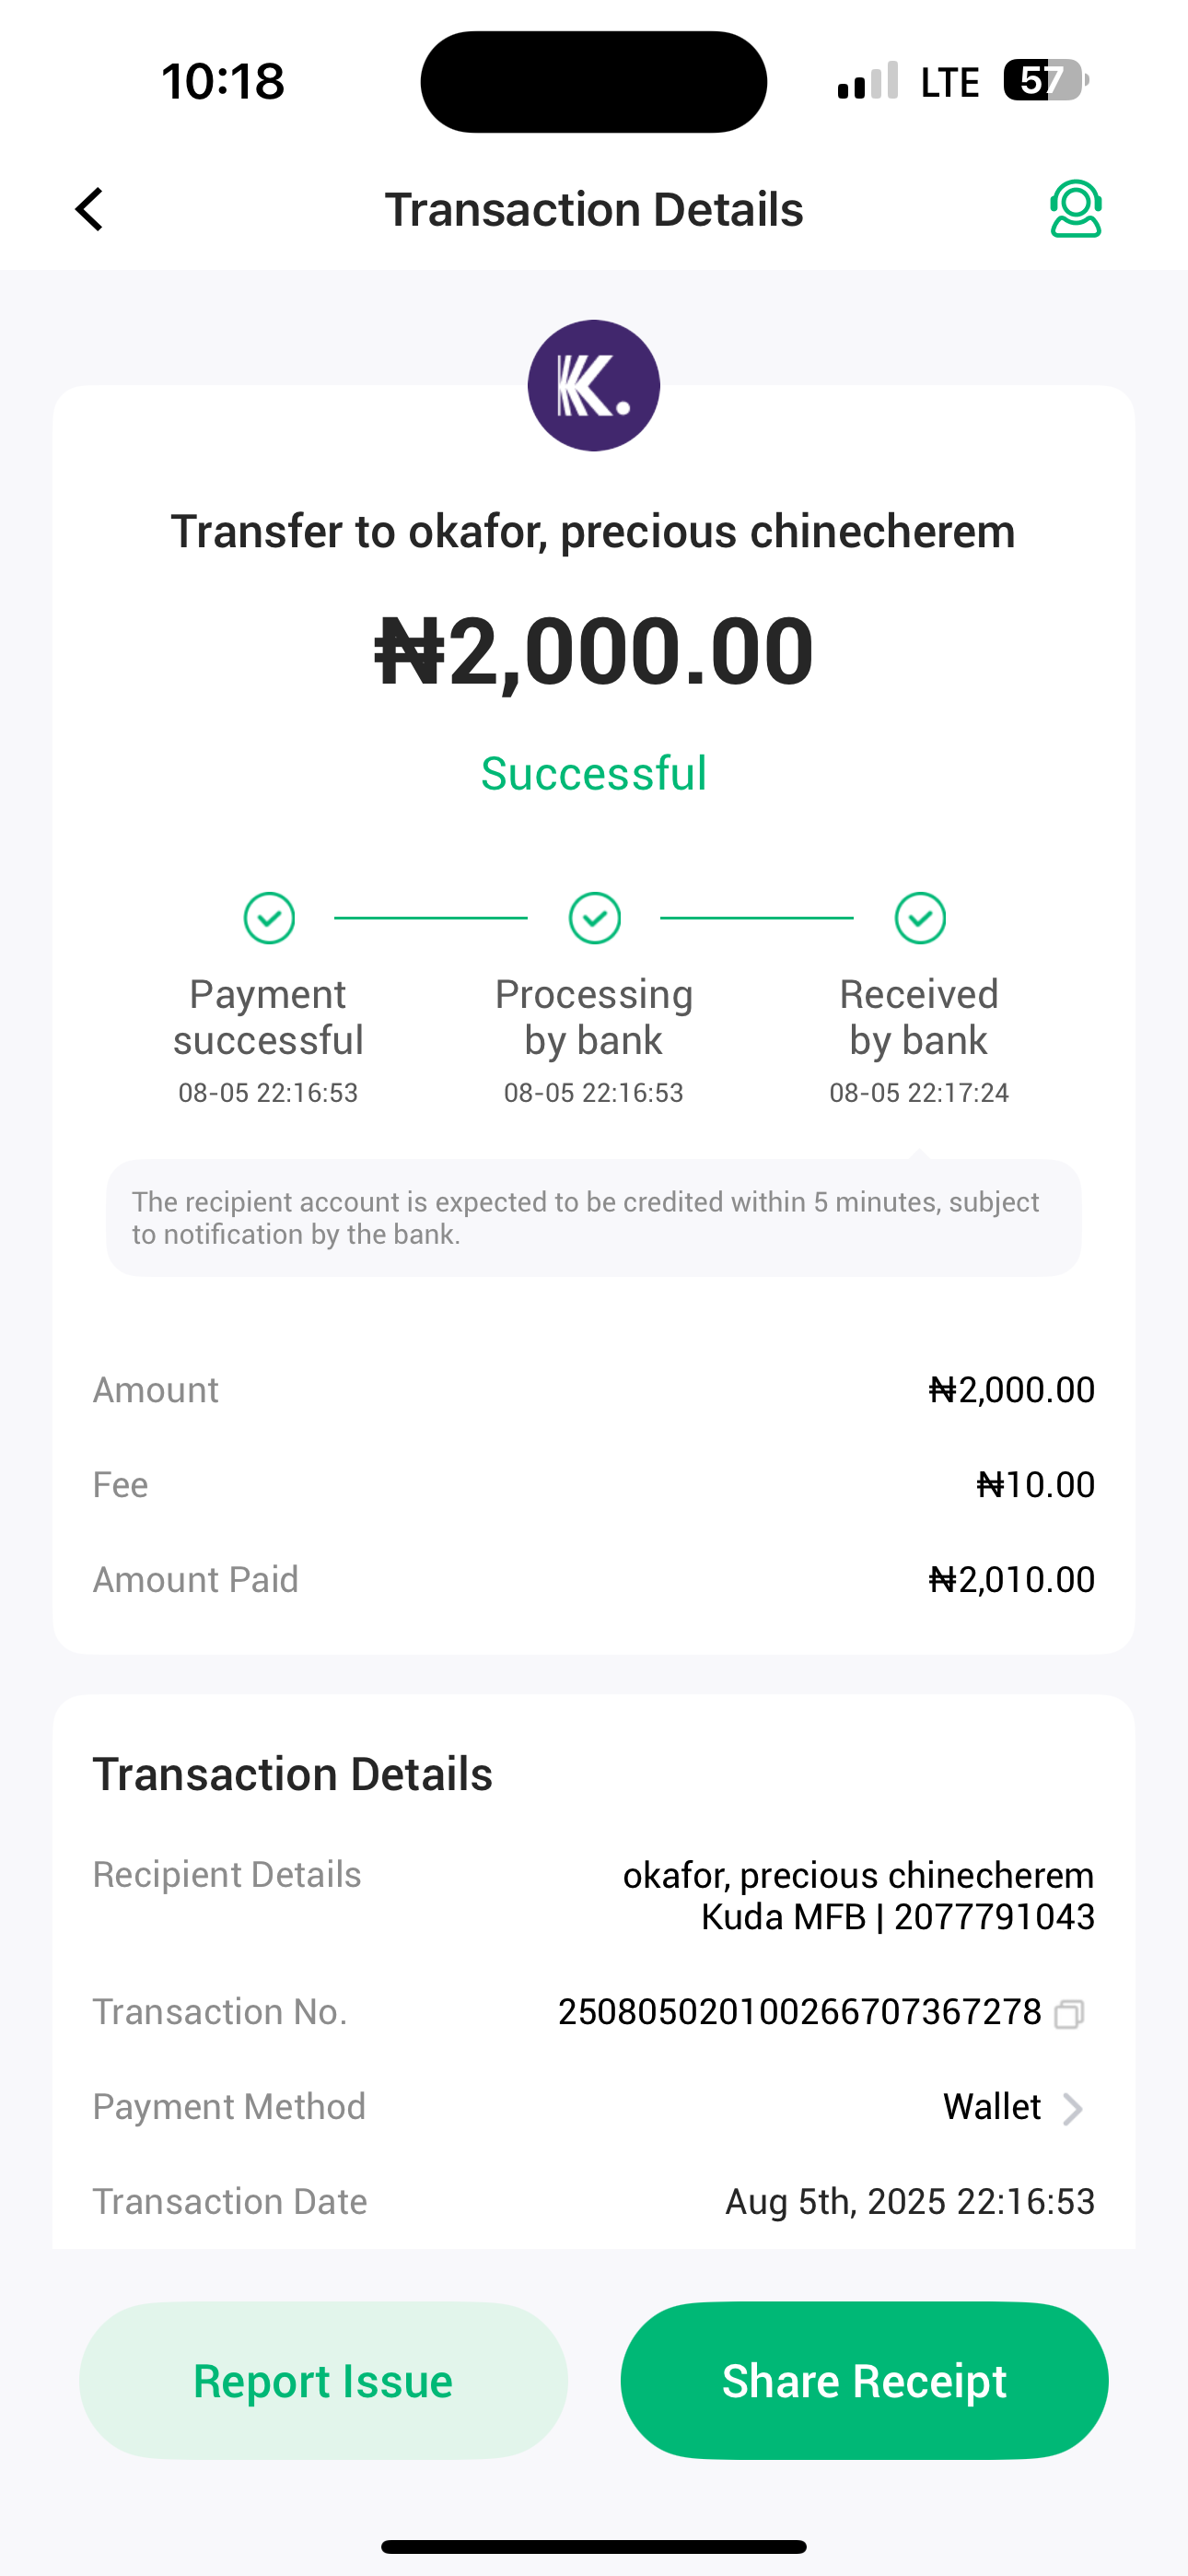Tap the Received by bank checkmark
1188x2576 pixels.
920,918
